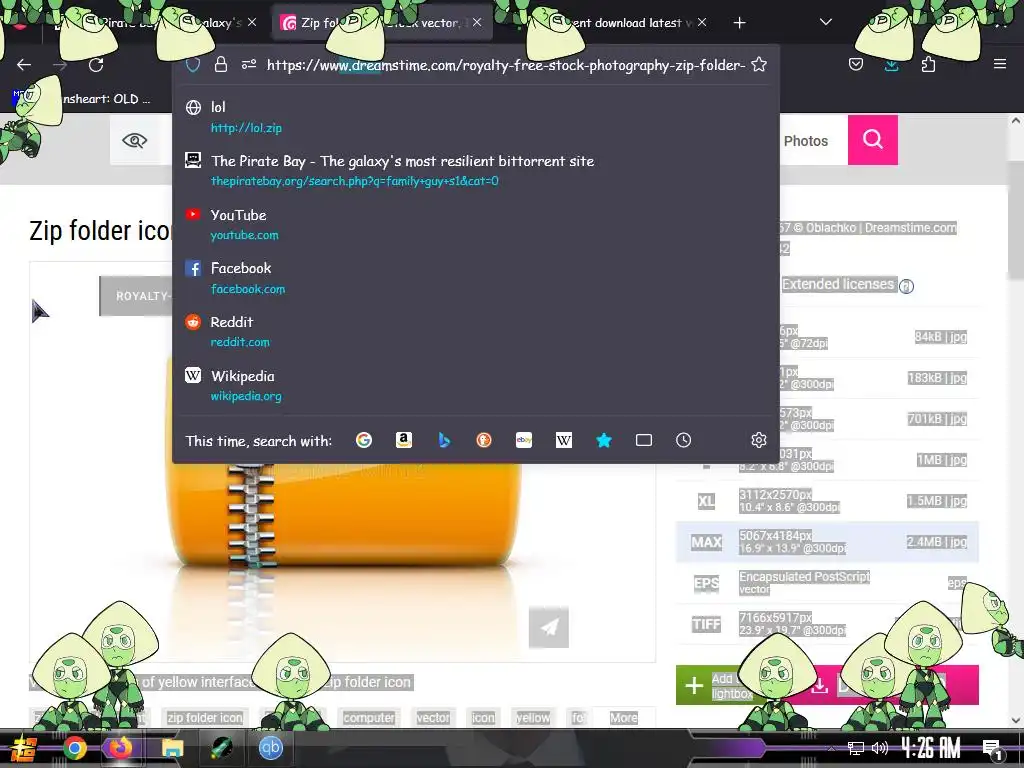Search in history using clock icon

[x=683, y=440]
